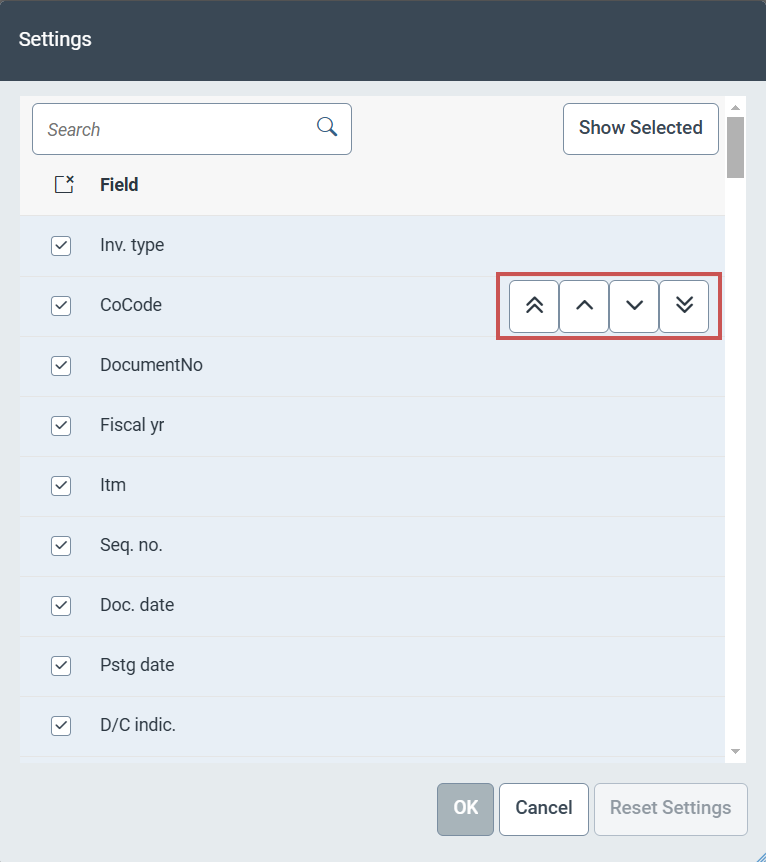The height and width of the screenshot is (862, 766).
Task: Move CoCode field down one position
Action: pos(634,306)
